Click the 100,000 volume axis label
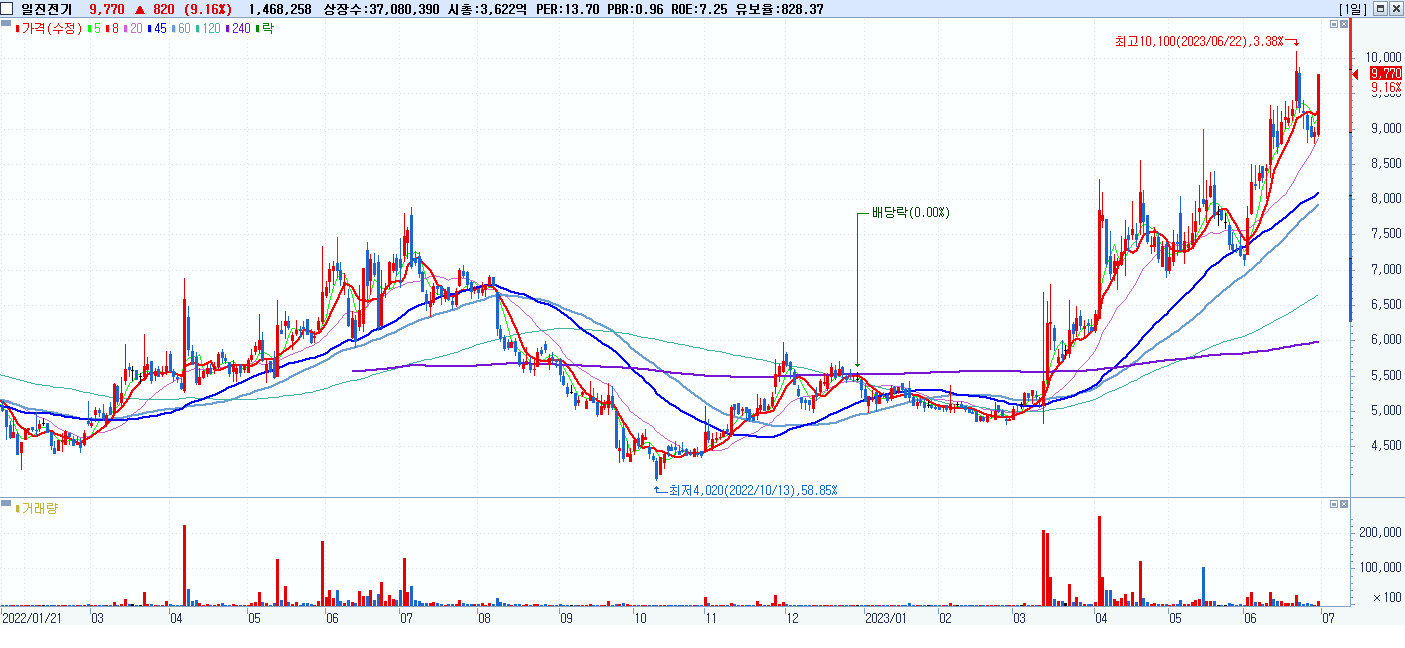The height and width of the screenshot is (648, 1405). pyautogui.click(x=1381, y=567)
